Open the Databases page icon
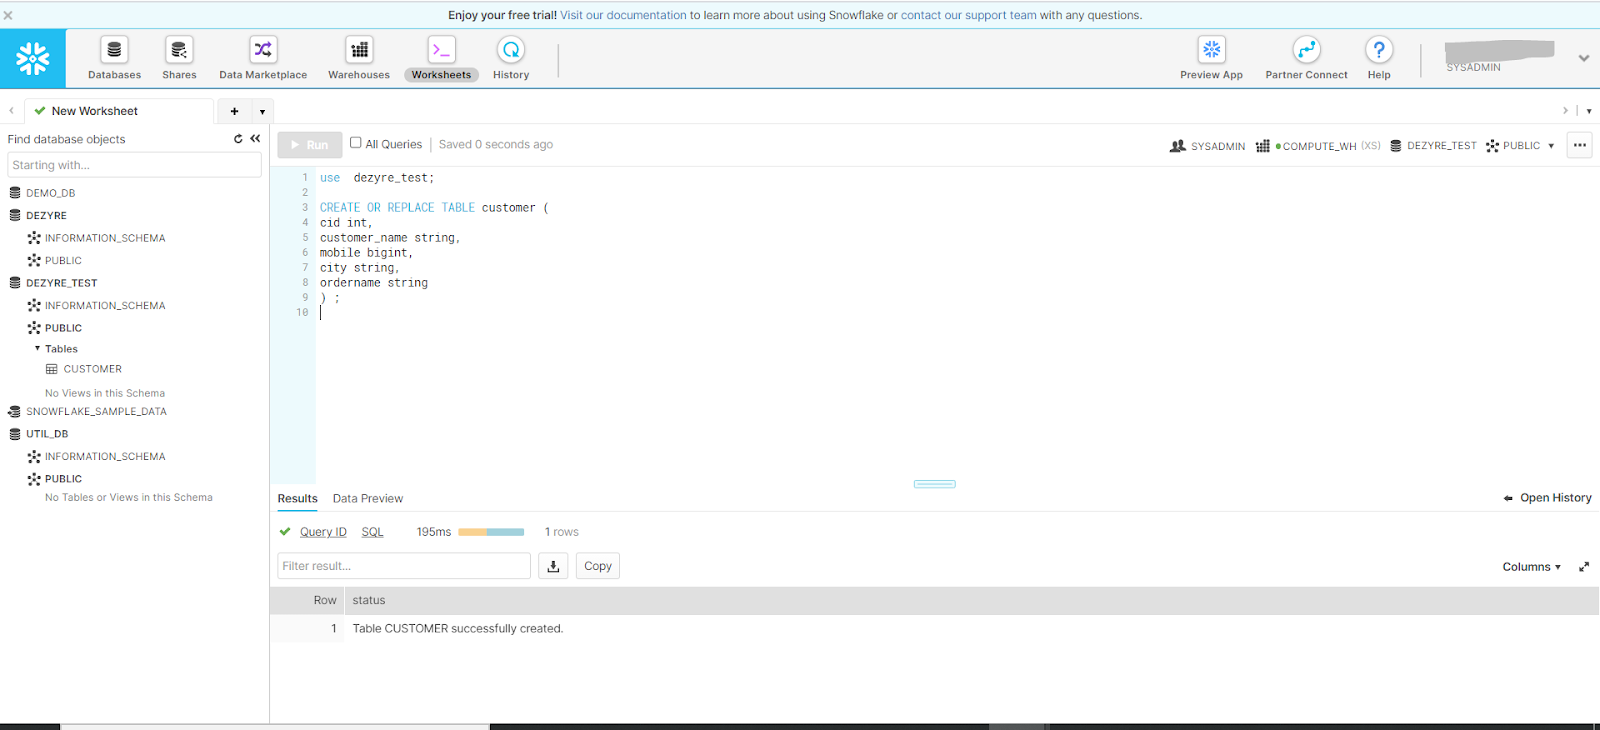 tap(114, 50)
